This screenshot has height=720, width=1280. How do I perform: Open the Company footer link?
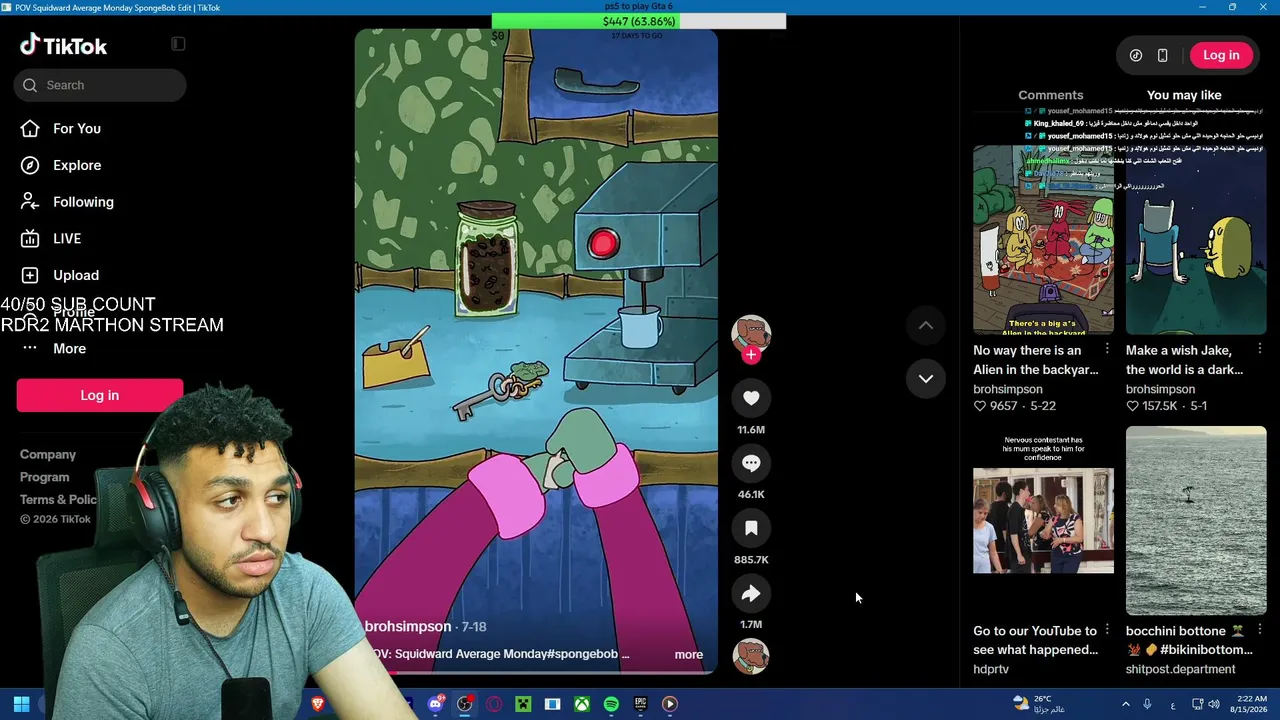point(48,454)
